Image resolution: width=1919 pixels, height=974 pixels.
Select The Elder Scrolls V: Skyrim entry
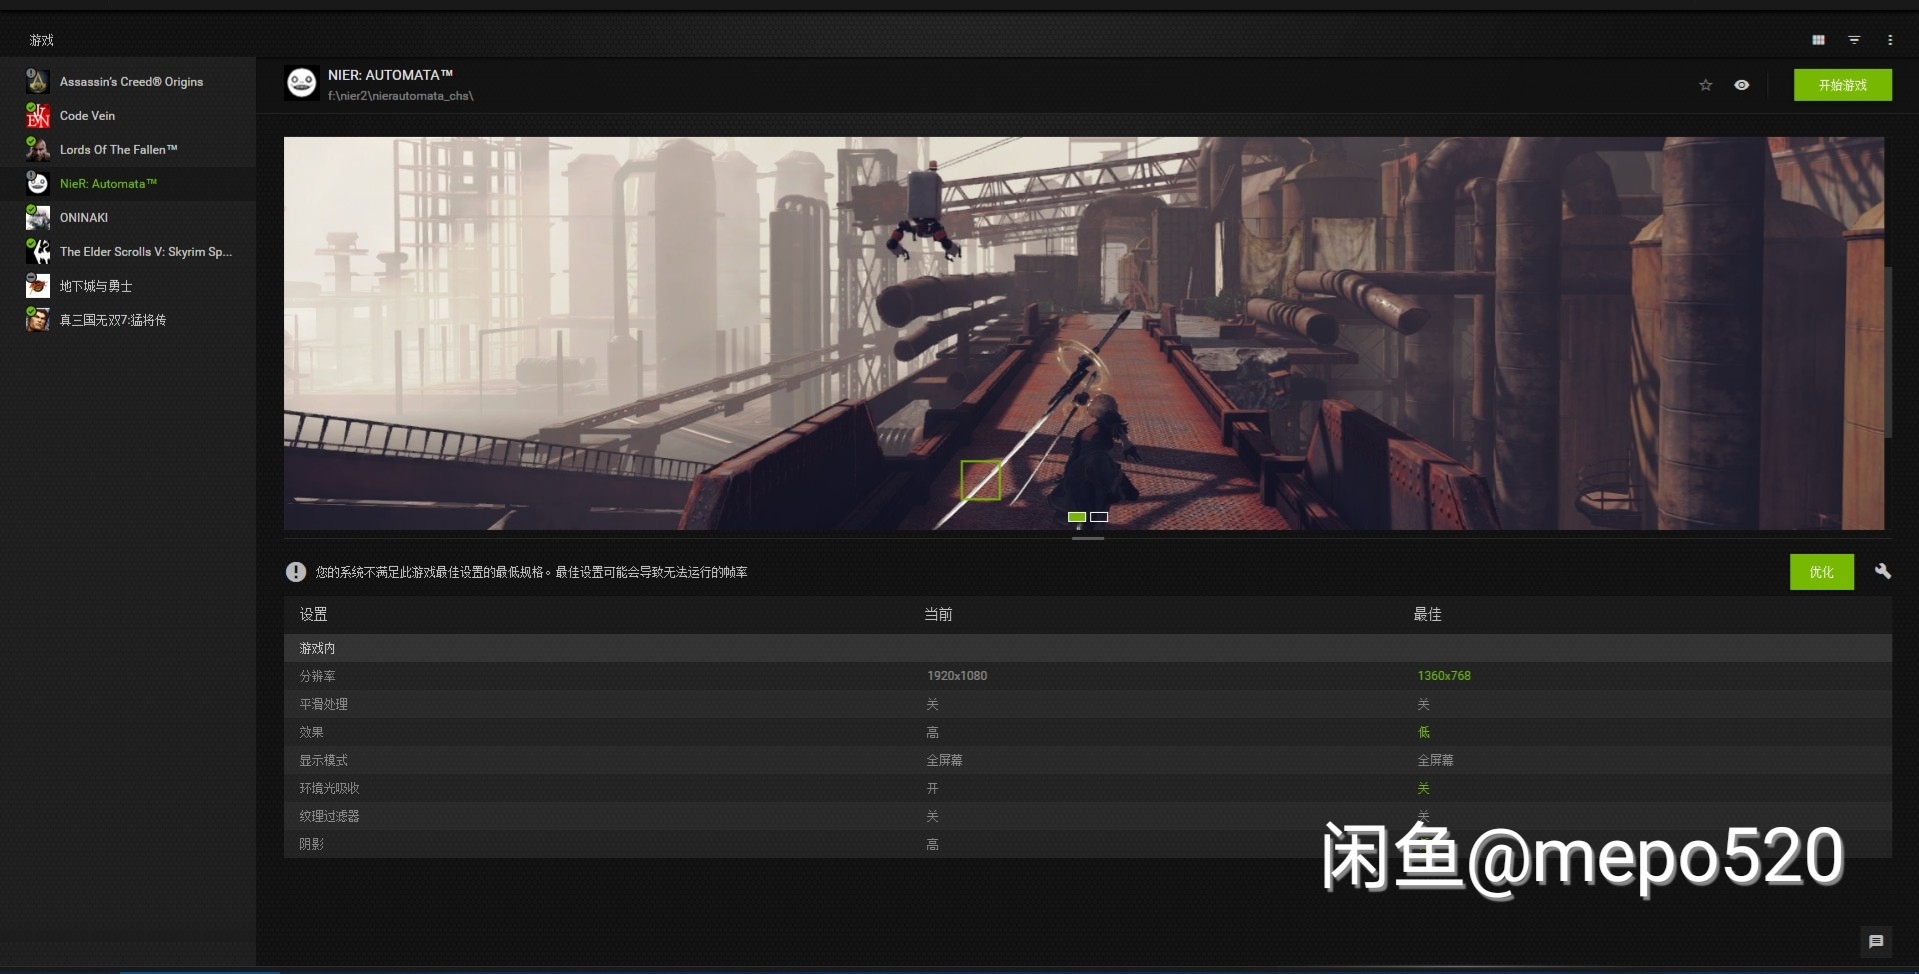coord(128,252)
